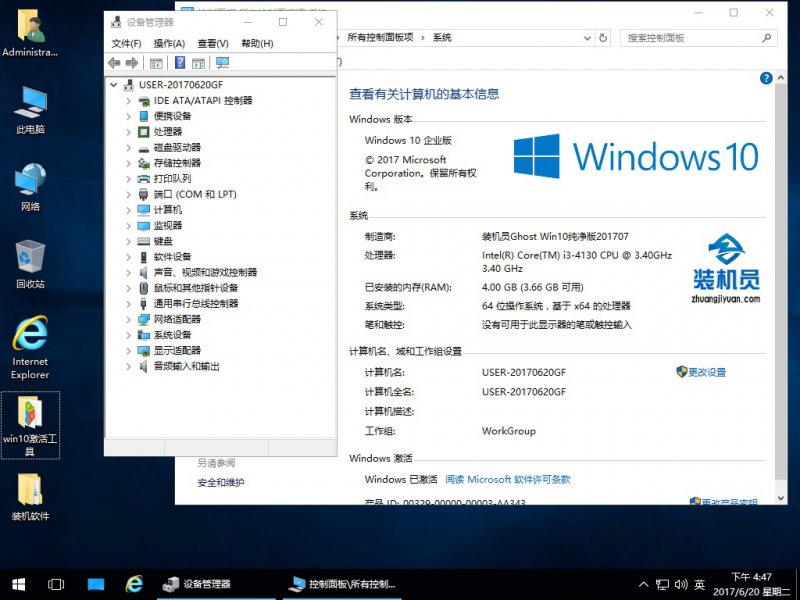Click the help question mark in System panel
This screenshot has width=800, height=600.
[766, 77]
